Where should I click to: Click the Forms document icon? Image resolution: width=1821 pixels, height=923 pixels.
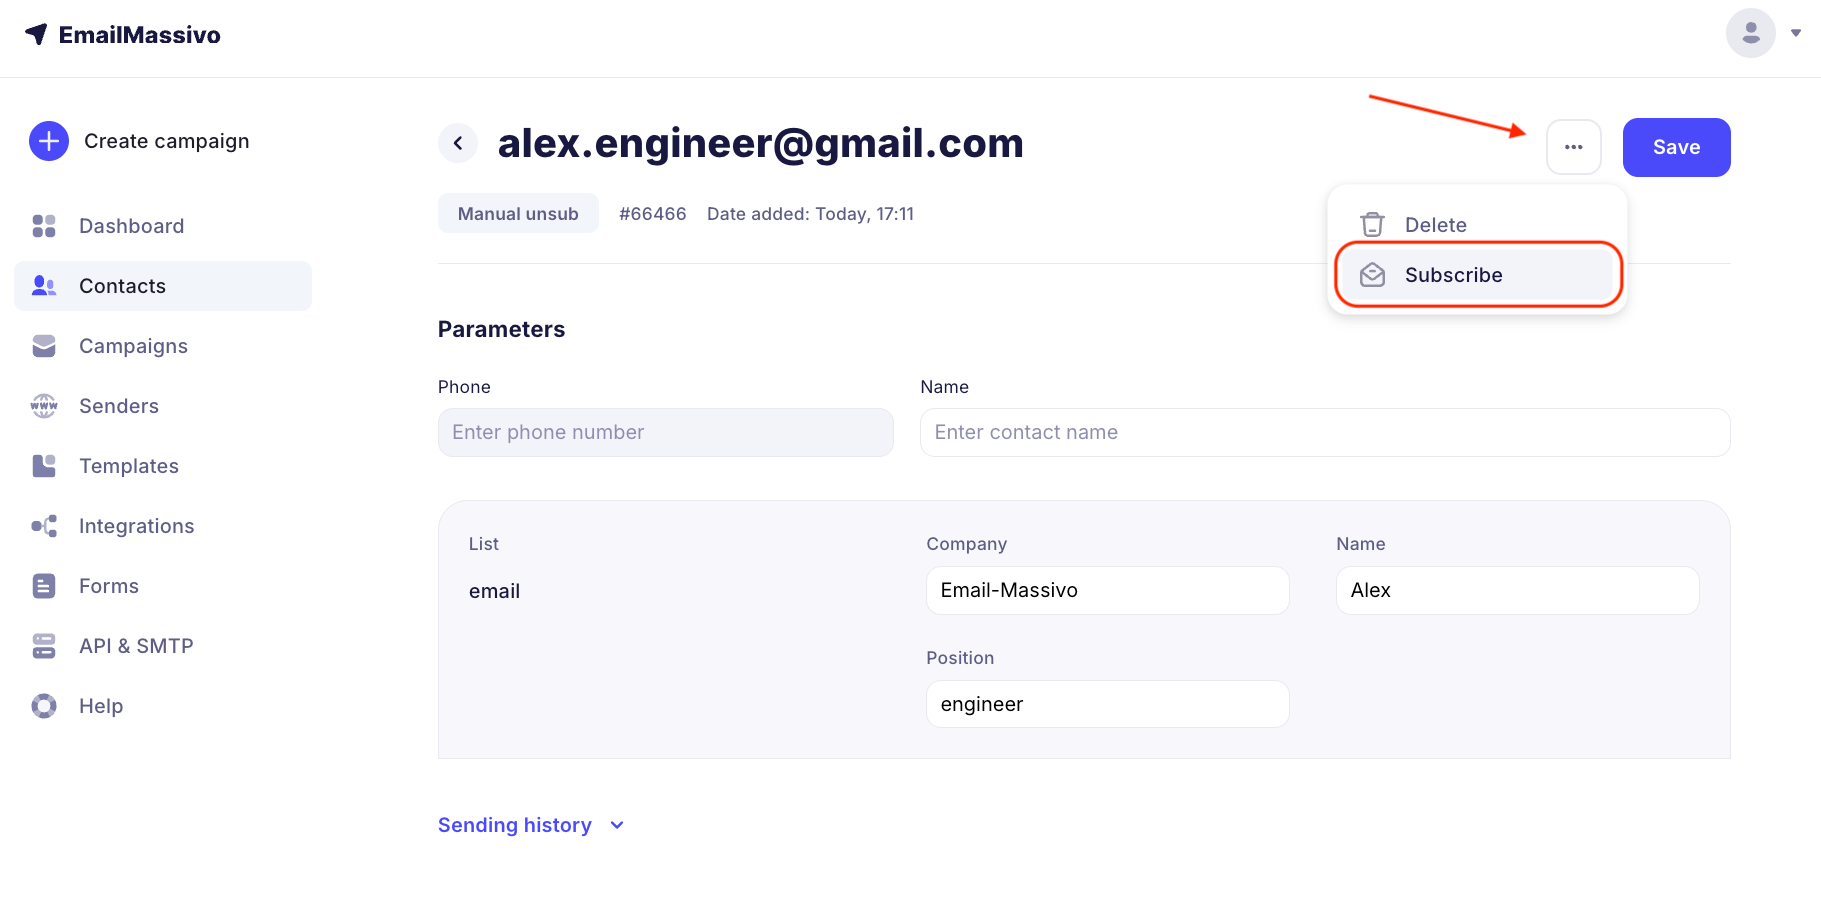point(44,586)
